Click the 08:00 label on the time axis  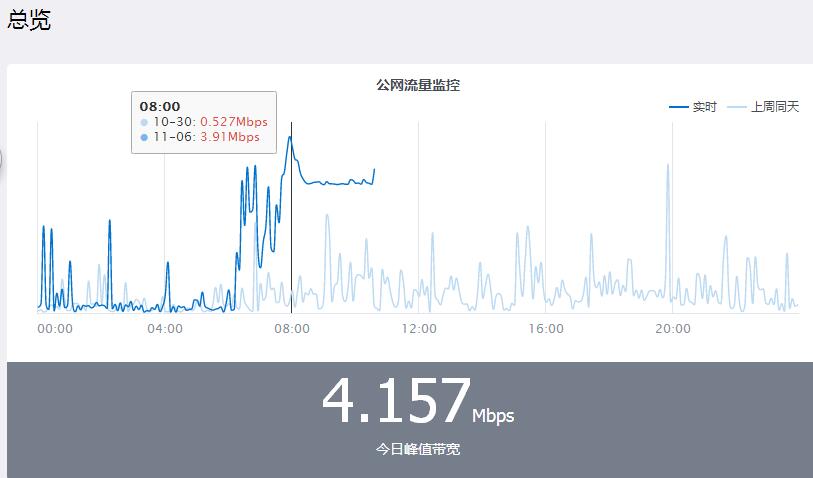tap(291, 329)
